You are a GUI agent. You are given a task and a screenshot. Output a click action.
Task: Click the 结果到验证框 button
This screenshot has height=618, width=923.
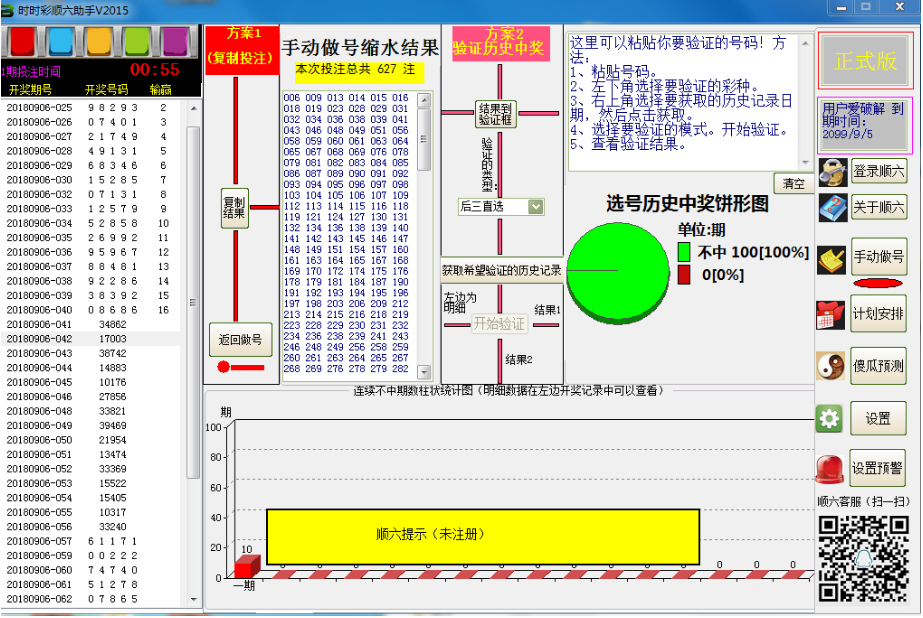click(496, 115)
